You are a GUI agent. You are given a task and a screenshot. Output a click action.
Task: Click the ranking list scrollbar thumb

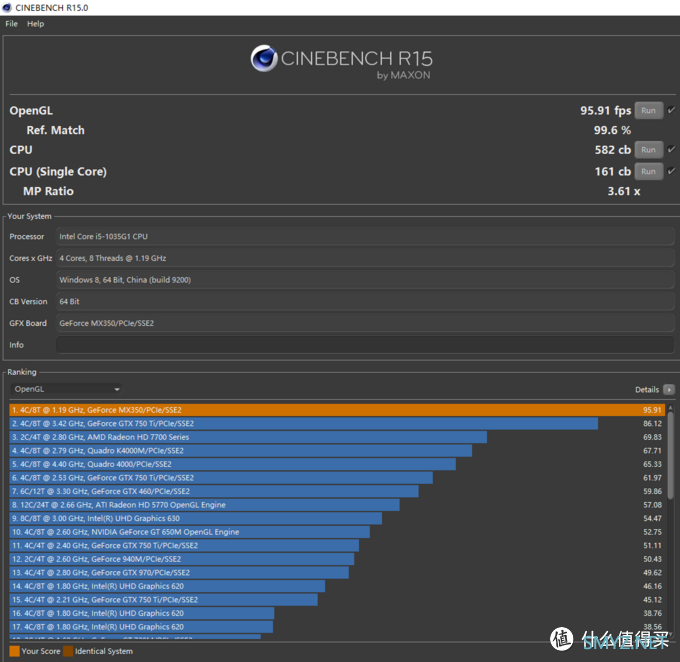click(x=670, y=454)
